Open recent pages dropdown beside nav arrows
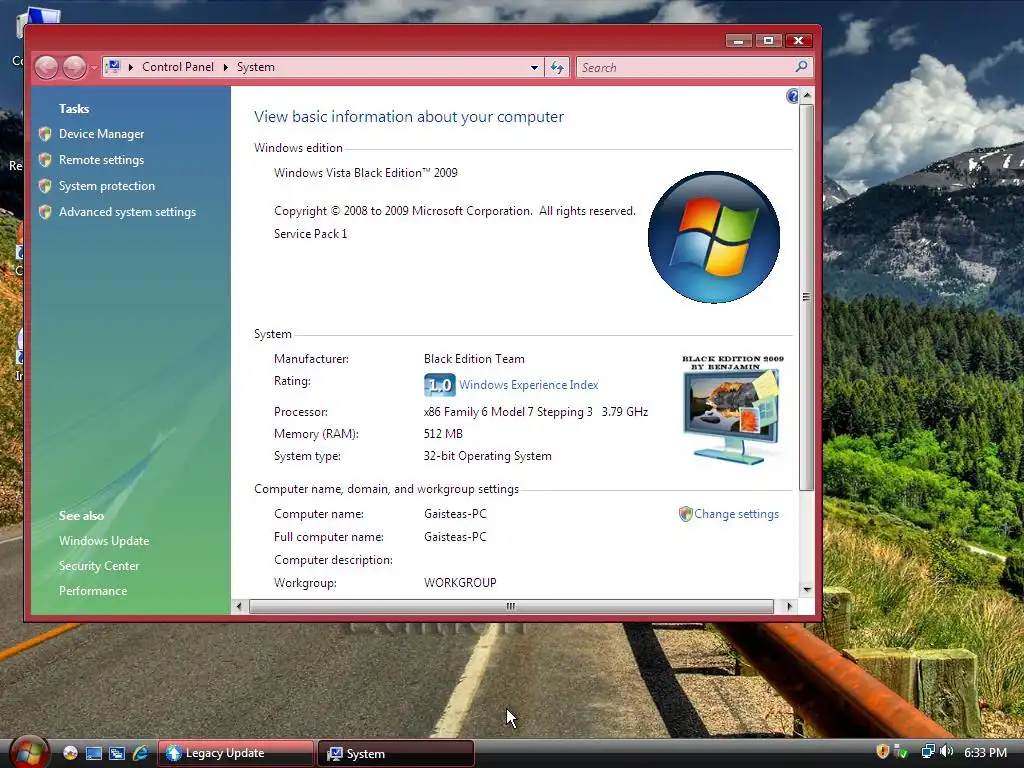This screenshot has height=768, width=1024. pos(94,67)
